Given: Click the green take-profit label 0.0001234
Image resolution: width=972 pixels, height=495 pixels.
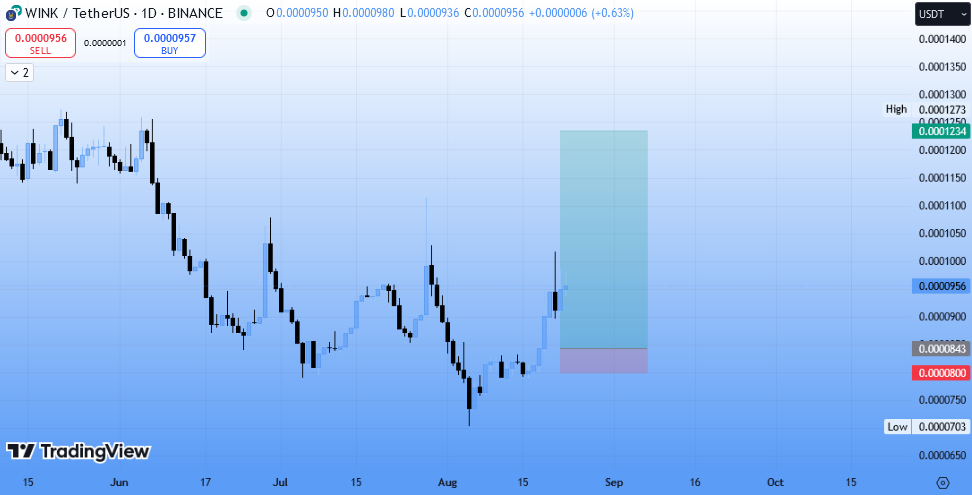Looking at the screenshot, I should [x=941, y=131].
